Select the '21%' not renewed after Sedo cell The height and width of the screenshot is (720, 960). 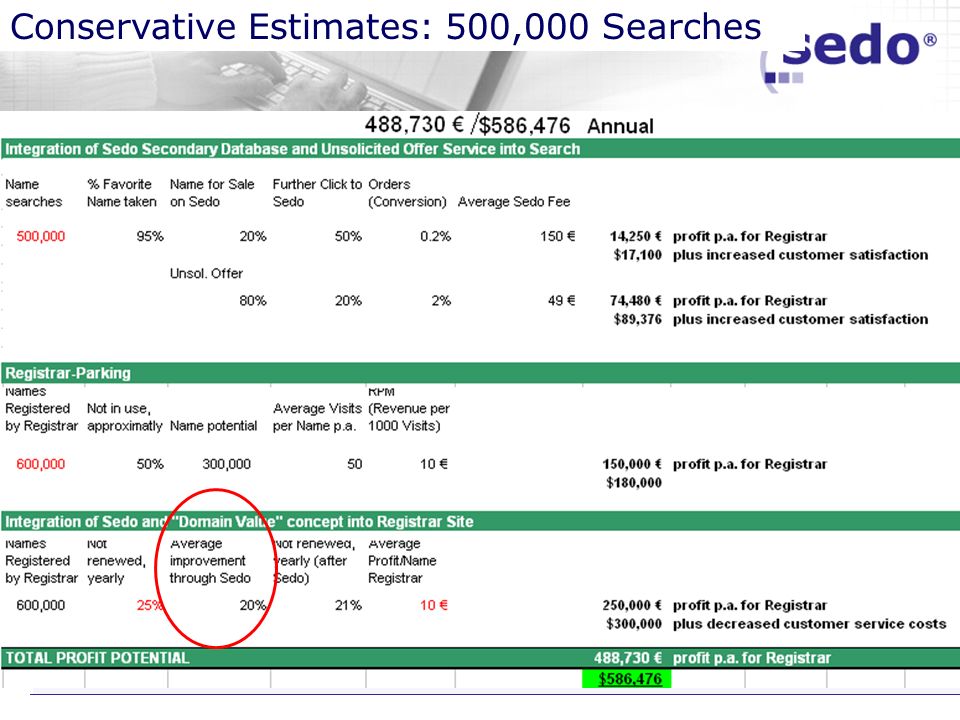(348, 605)
